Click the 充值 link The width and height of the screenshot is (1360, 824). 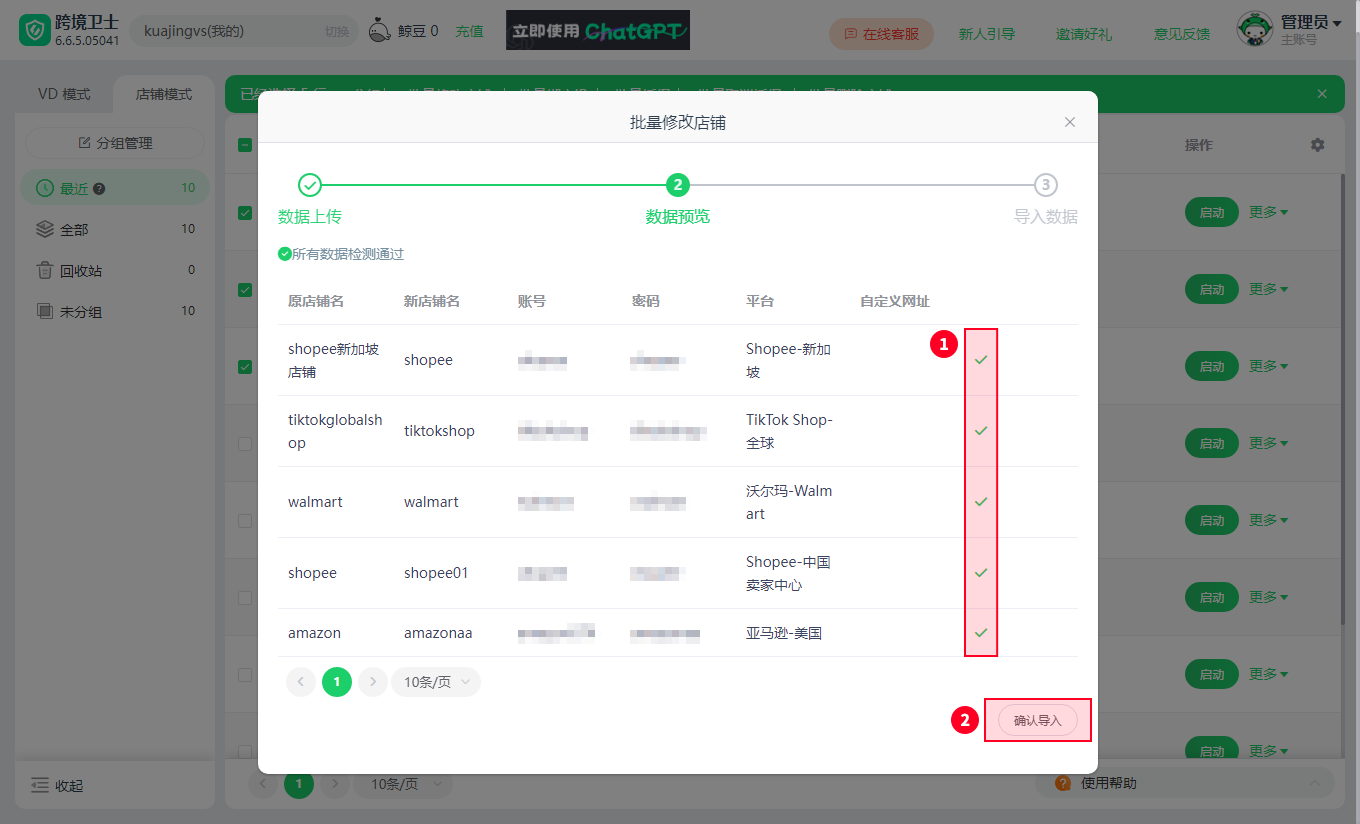pyautogui.click(x=469, y=31)
